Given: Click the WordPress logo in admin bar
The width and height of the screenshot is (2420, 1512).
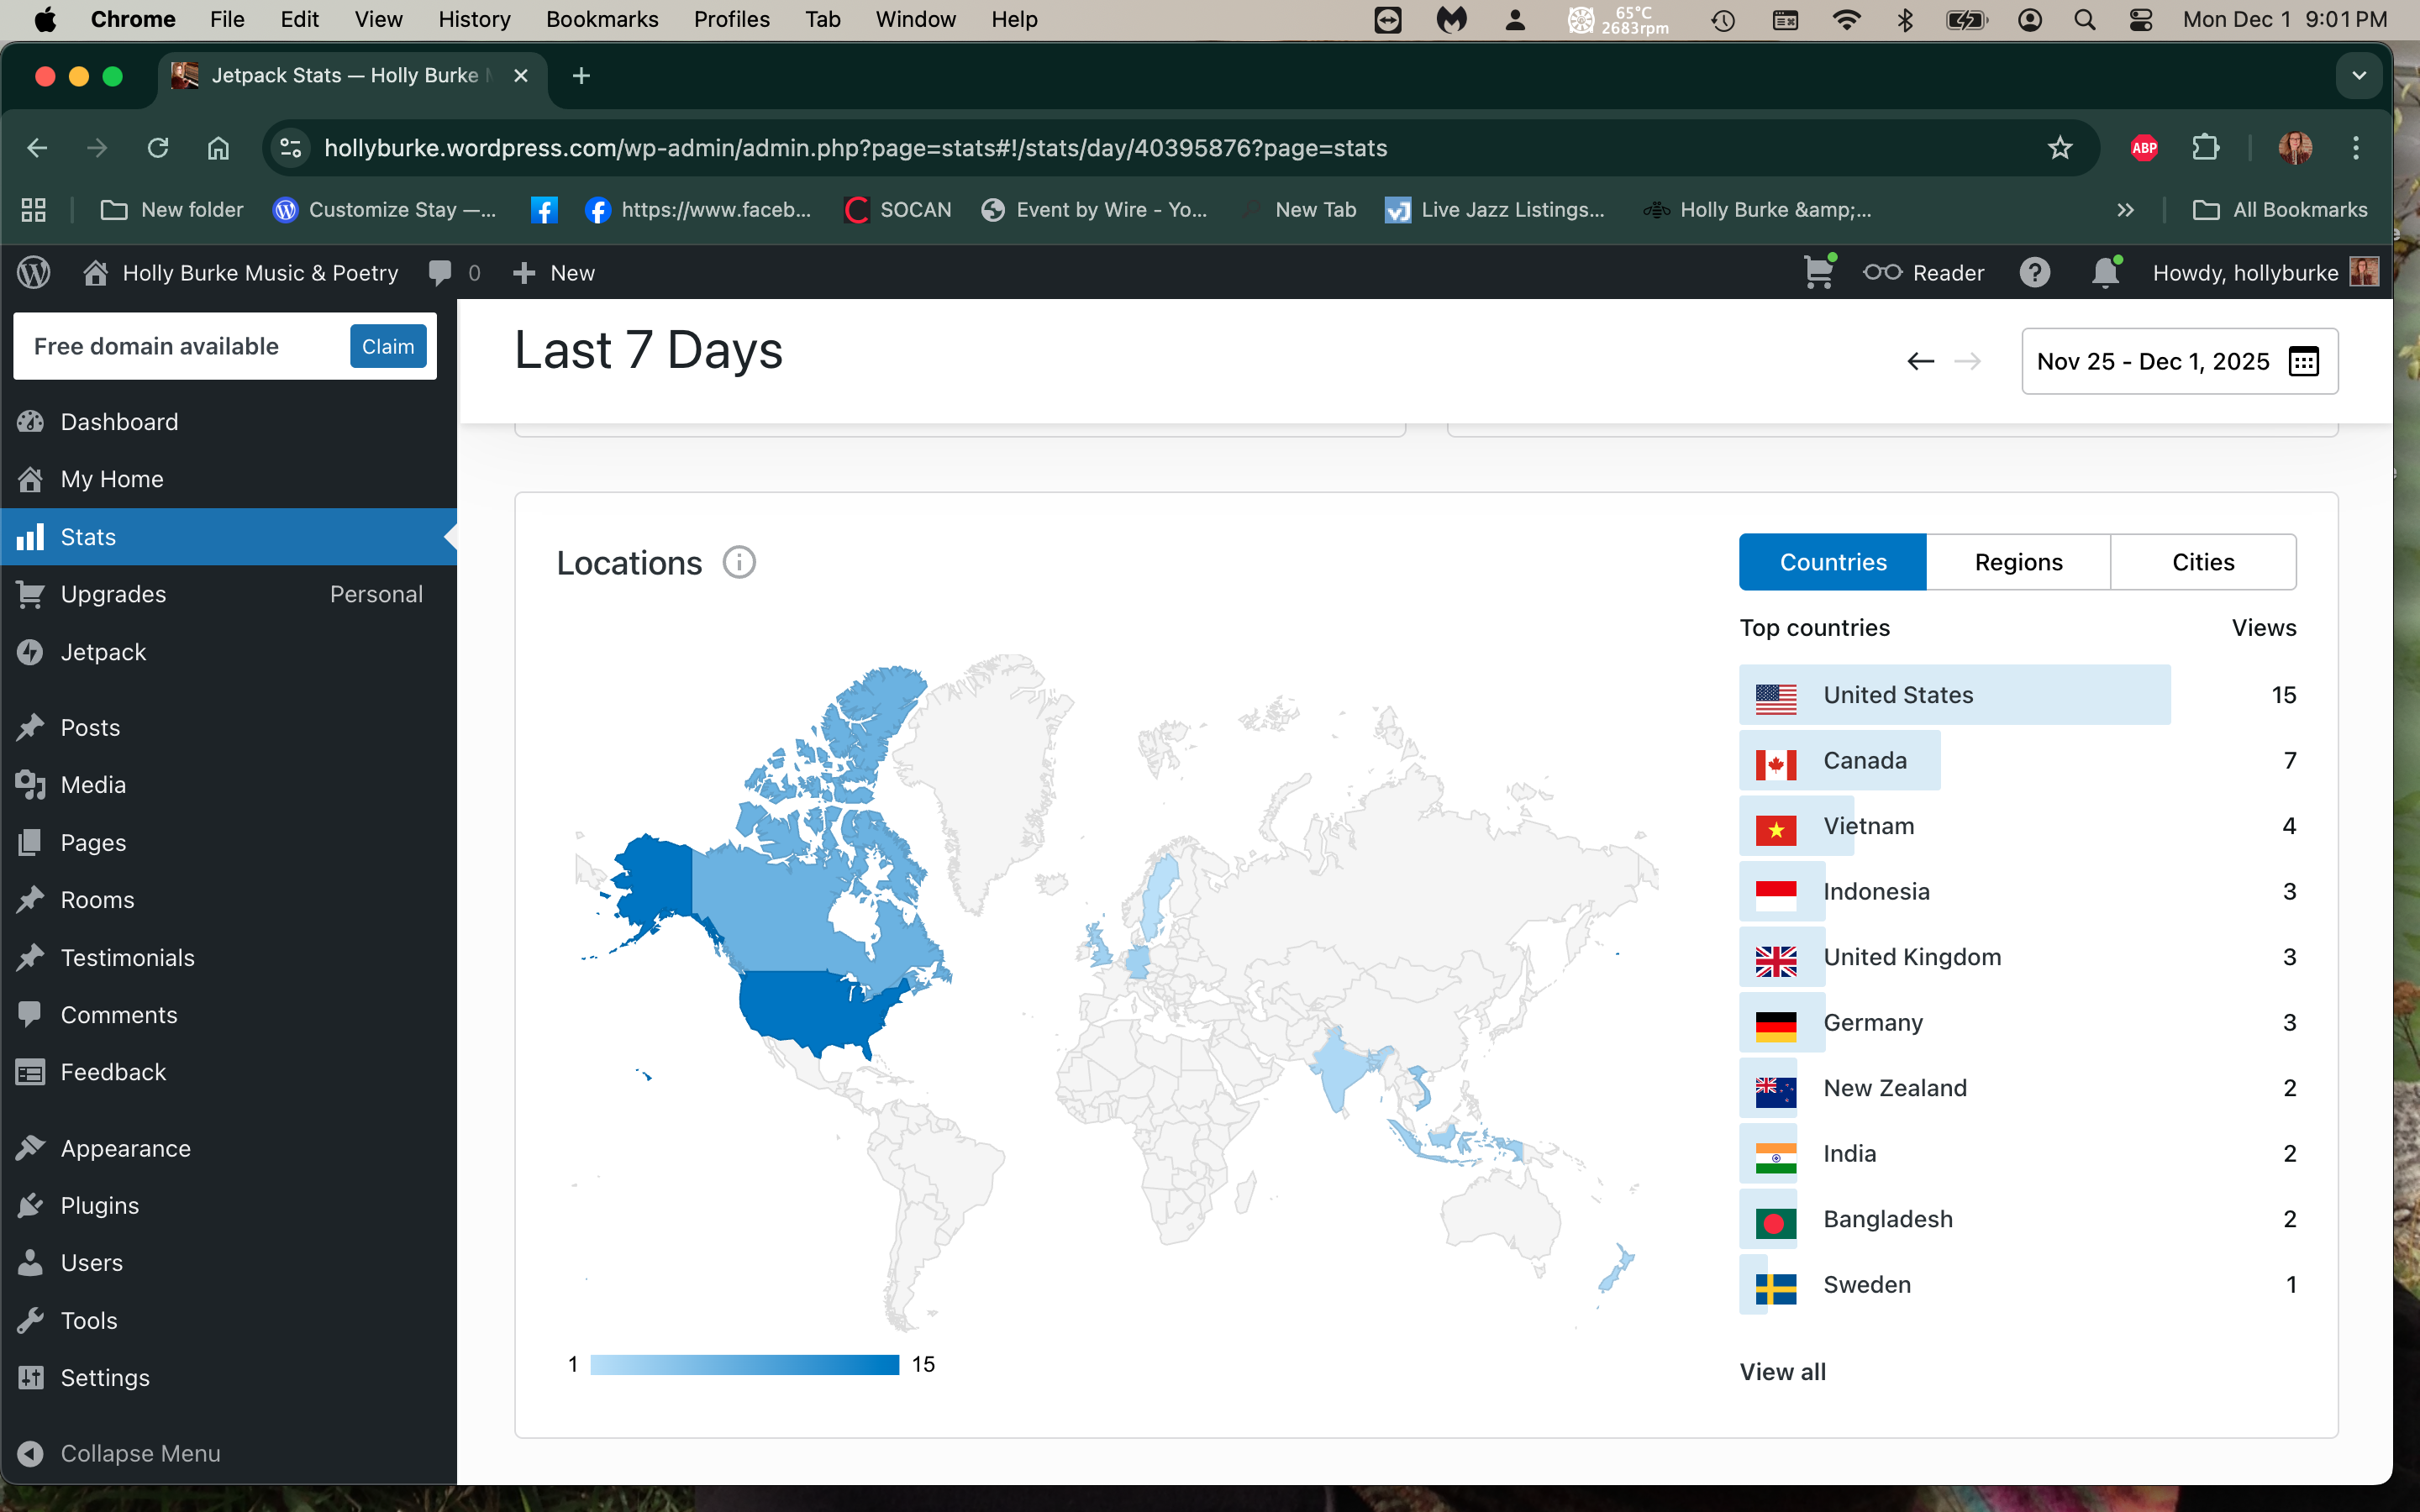Looking at the screenshot, I should pos(34,273).
